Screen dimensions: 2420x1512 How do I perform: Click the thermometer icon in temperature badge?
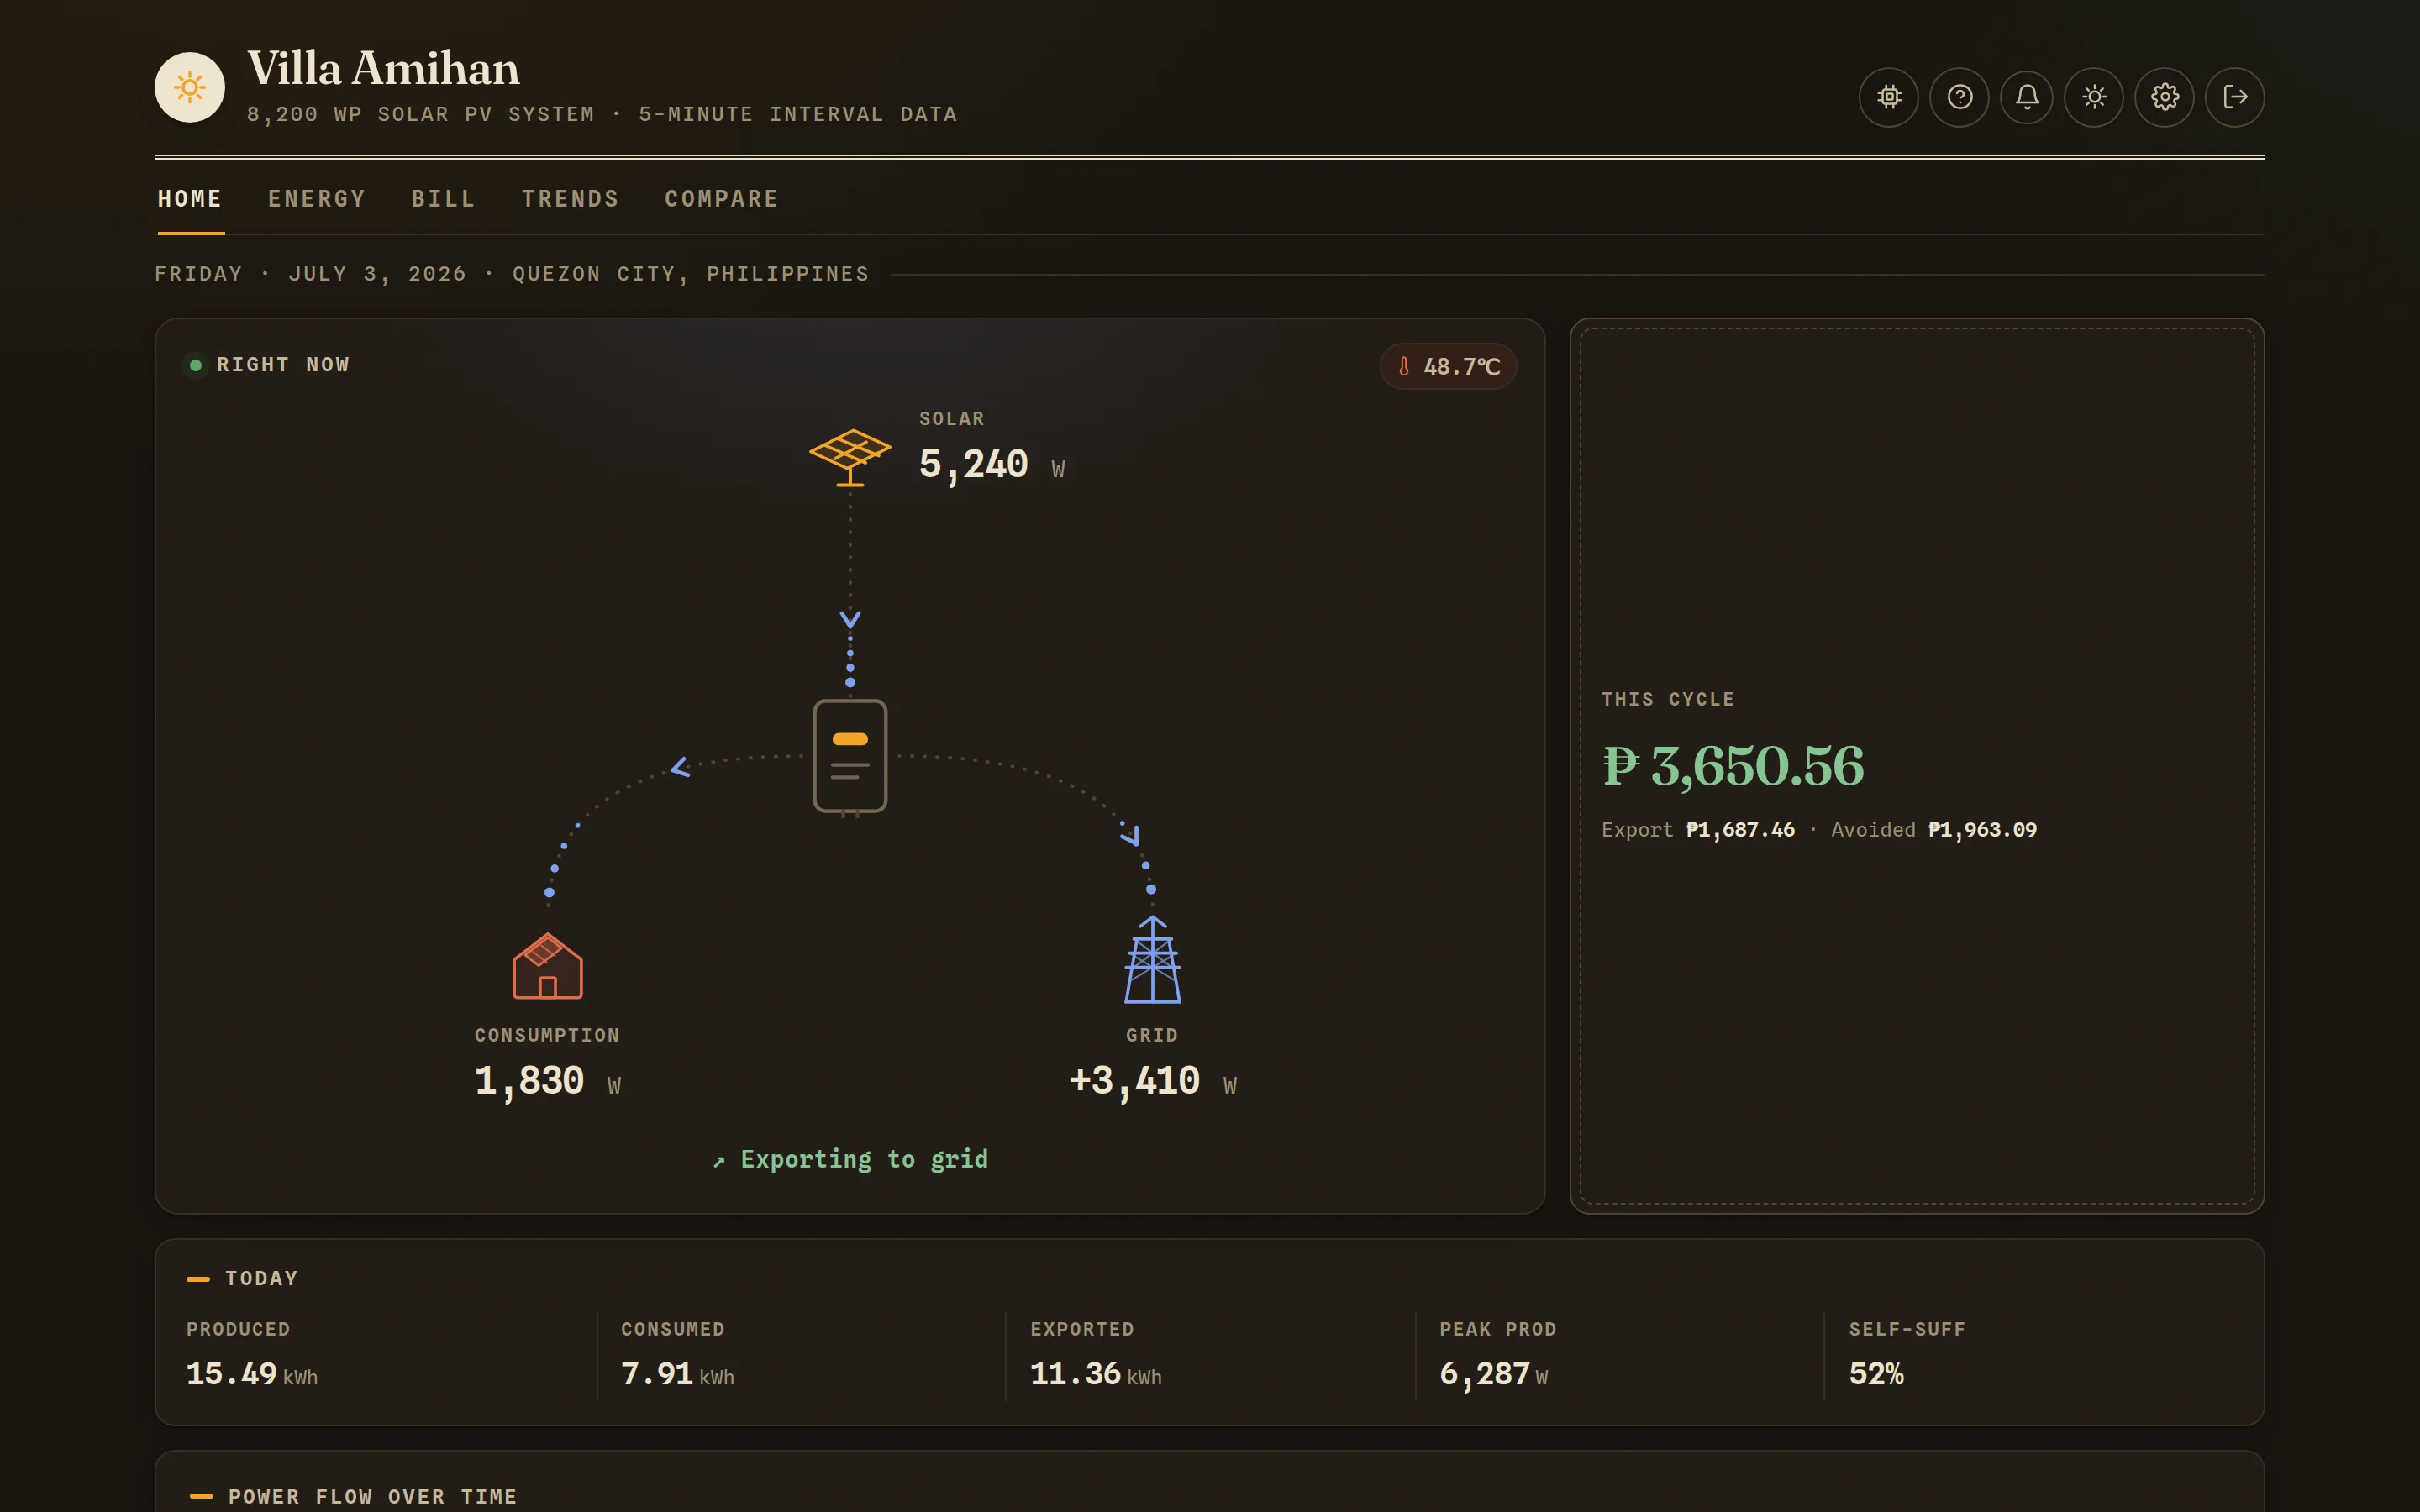pos(1404,367)
